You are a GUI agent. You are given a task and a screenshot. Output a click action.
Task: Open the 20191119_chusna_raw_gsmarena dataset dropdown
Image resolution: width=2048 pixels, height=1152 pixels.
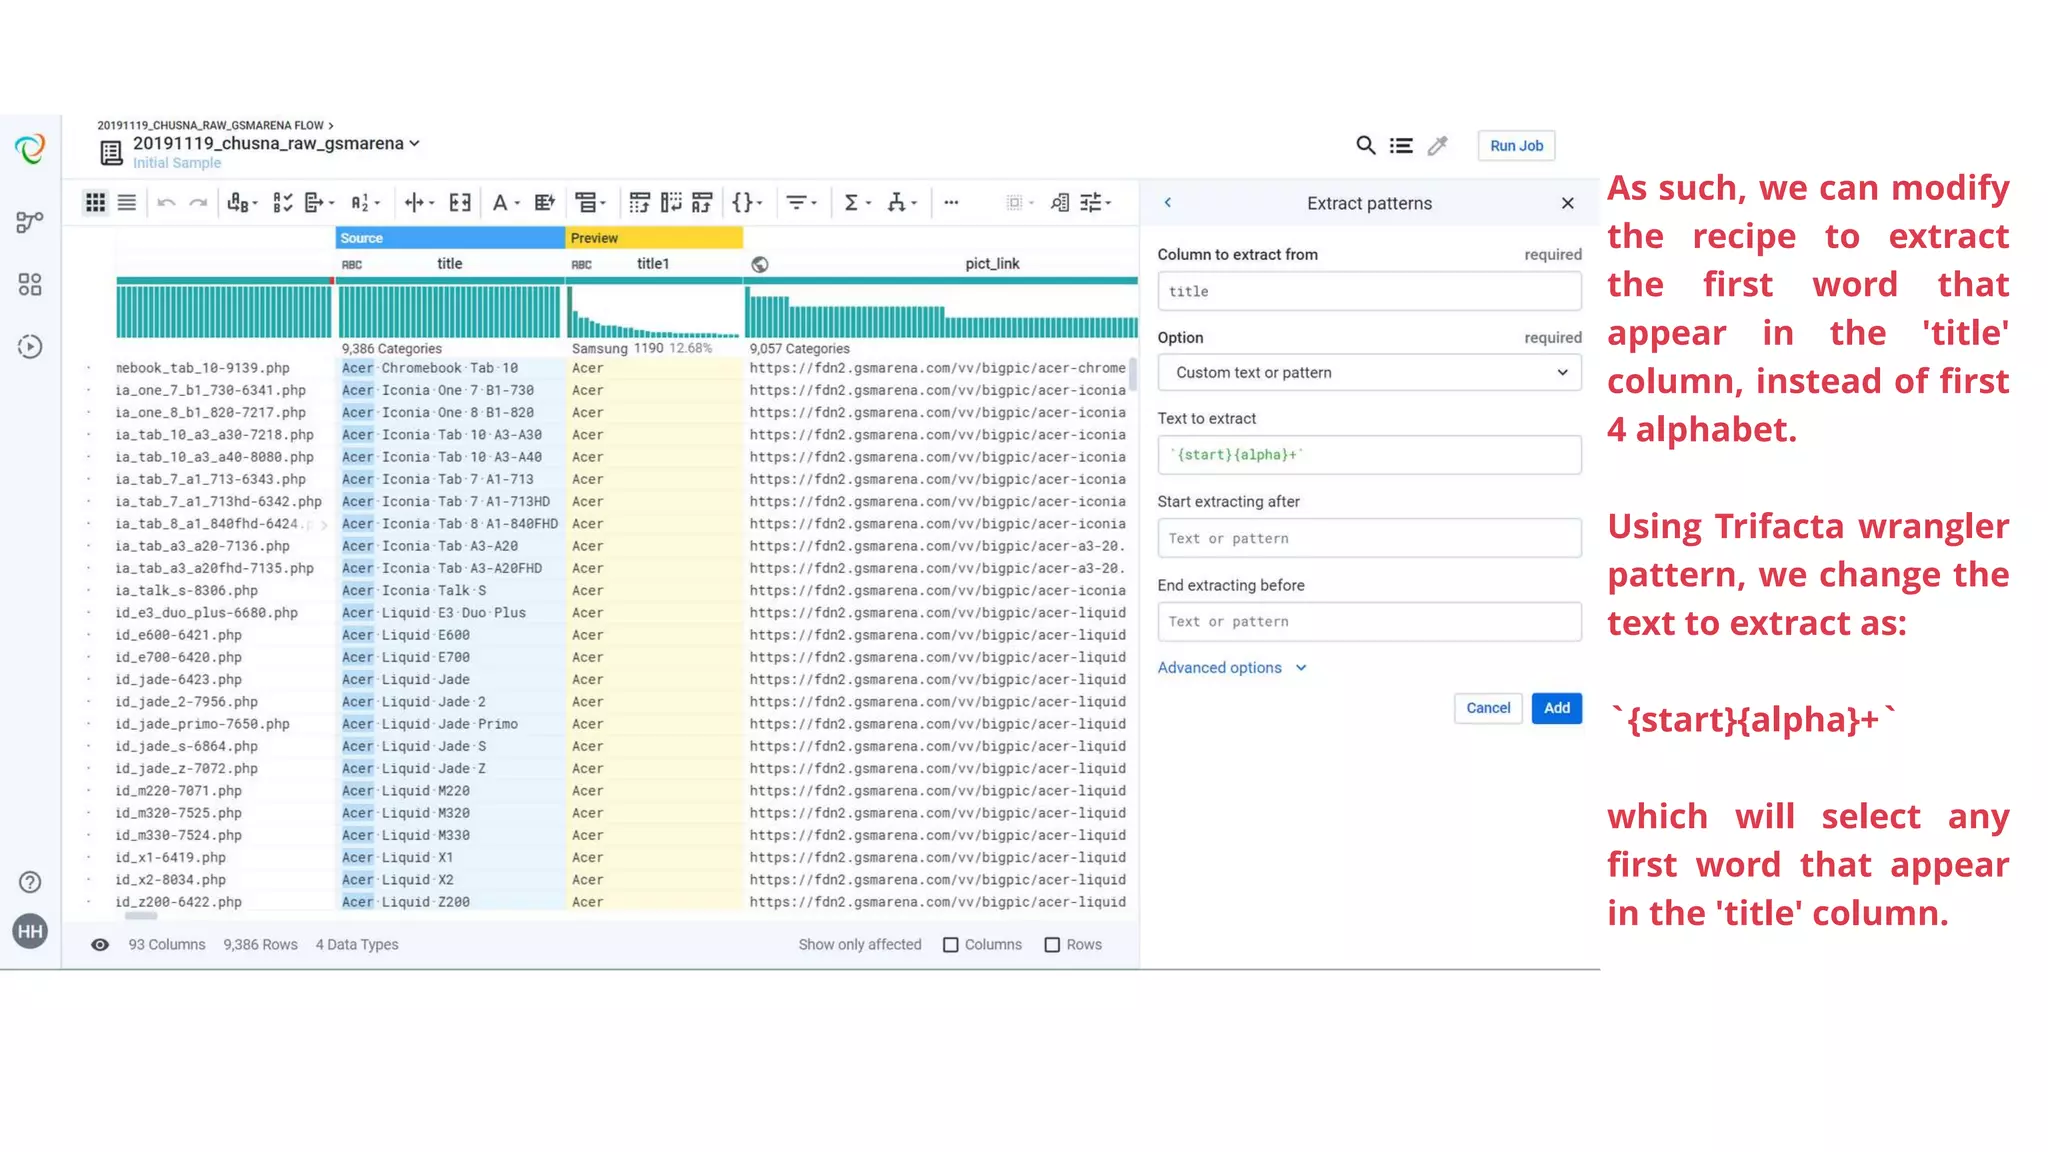(276, 144)
